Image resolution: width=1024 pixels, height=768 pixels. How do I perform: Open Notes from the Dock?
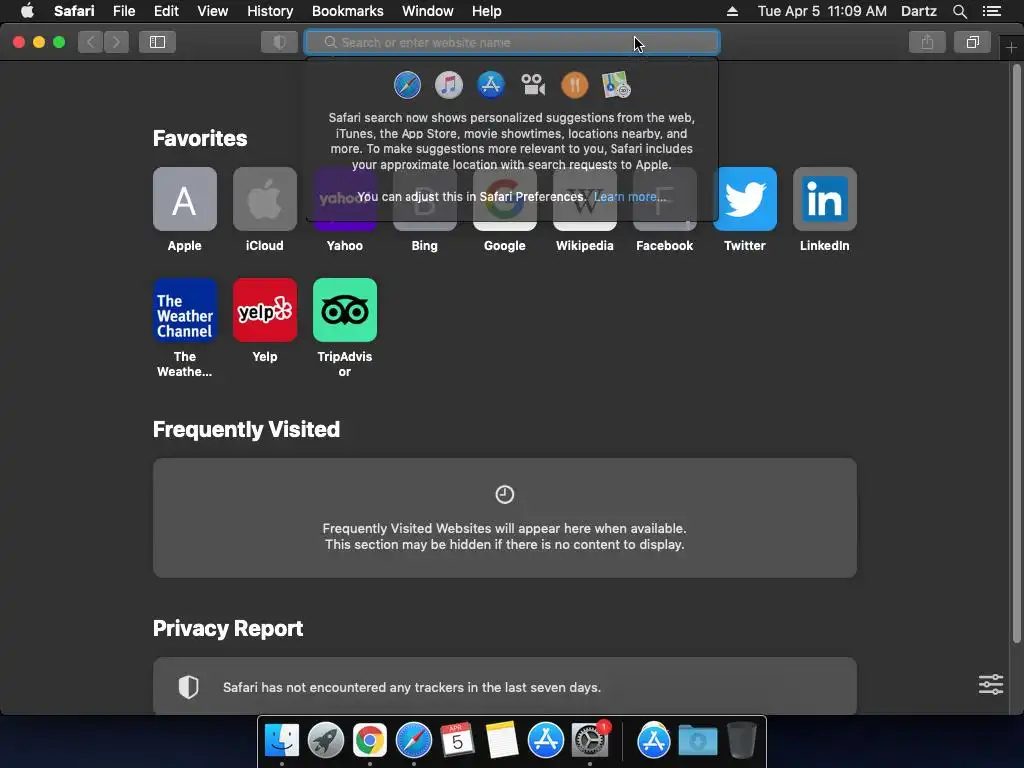502,741
